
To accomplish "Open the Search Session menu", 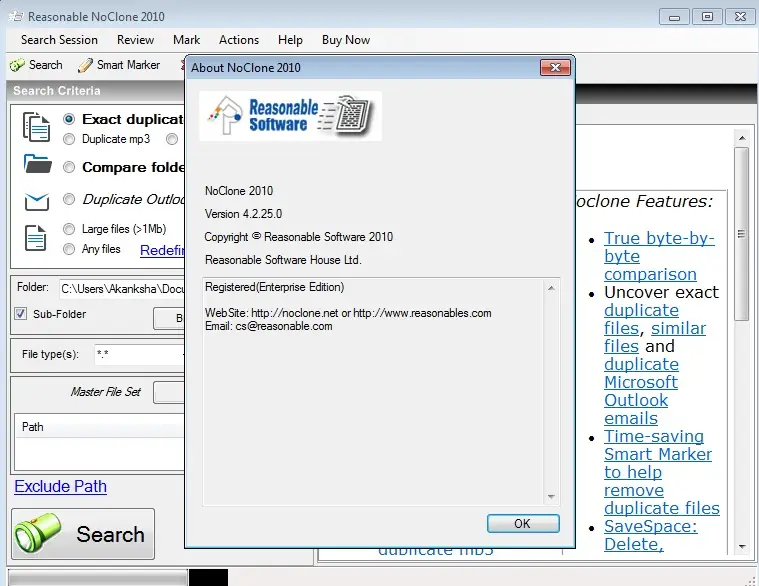I will [59, 40].
